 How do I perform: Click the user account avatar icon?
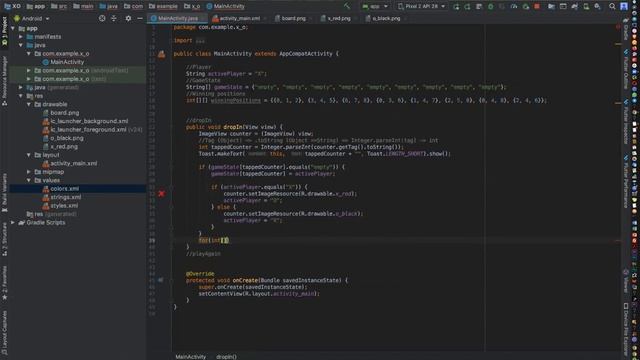[624, 6]
